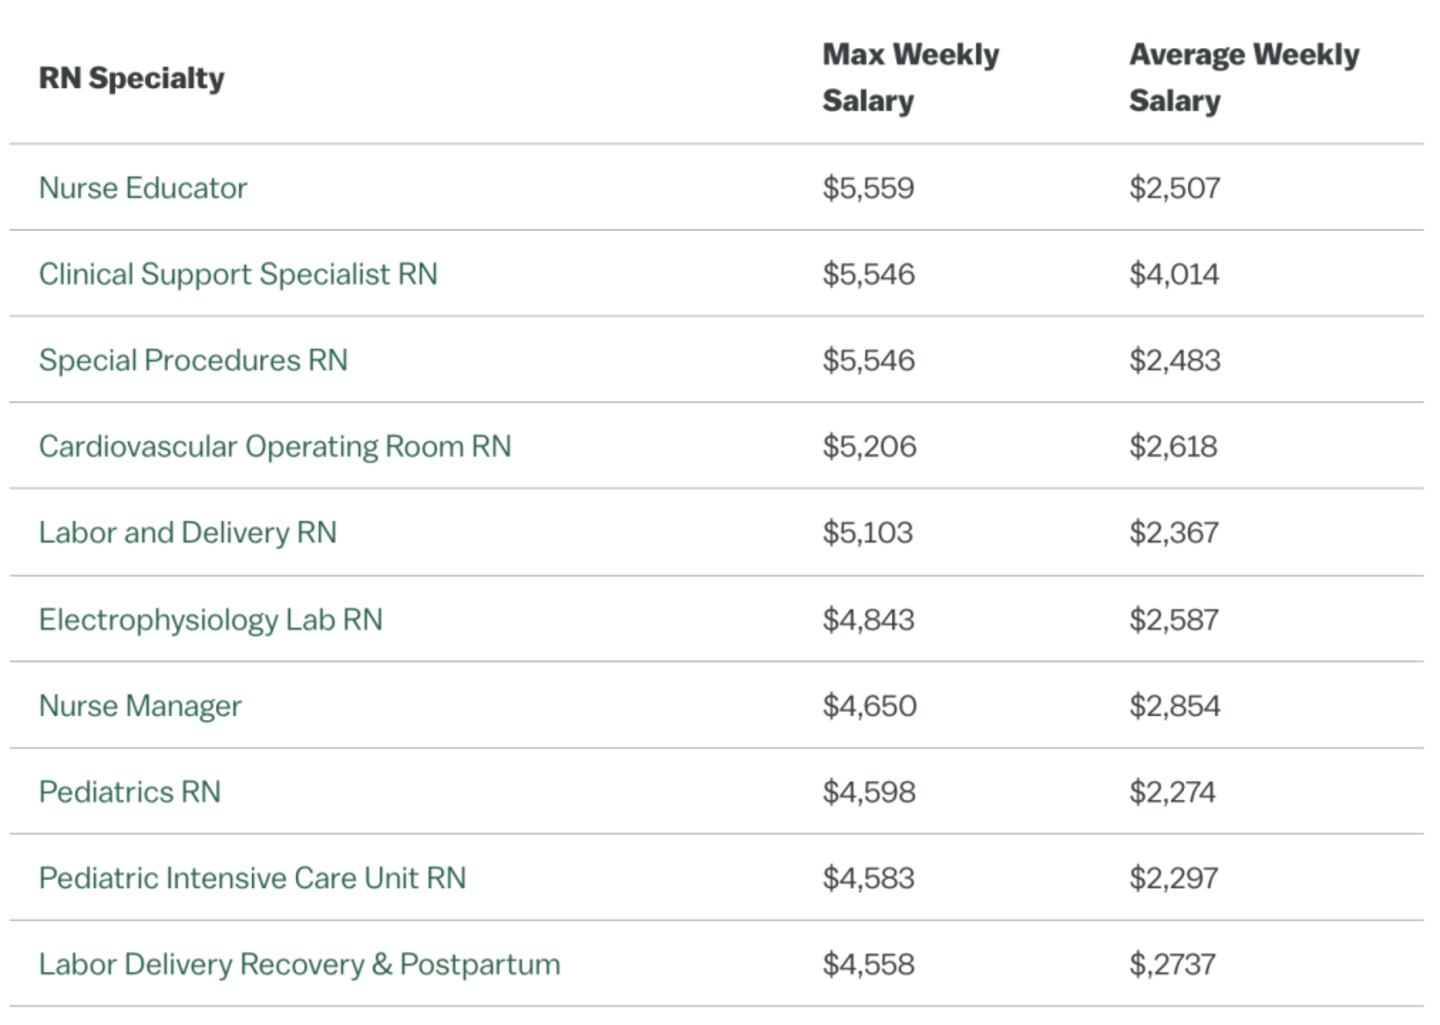Select the $4,014 average salary value
The height and width of the screenshot is (1025, 1440).
[1174, 274]
